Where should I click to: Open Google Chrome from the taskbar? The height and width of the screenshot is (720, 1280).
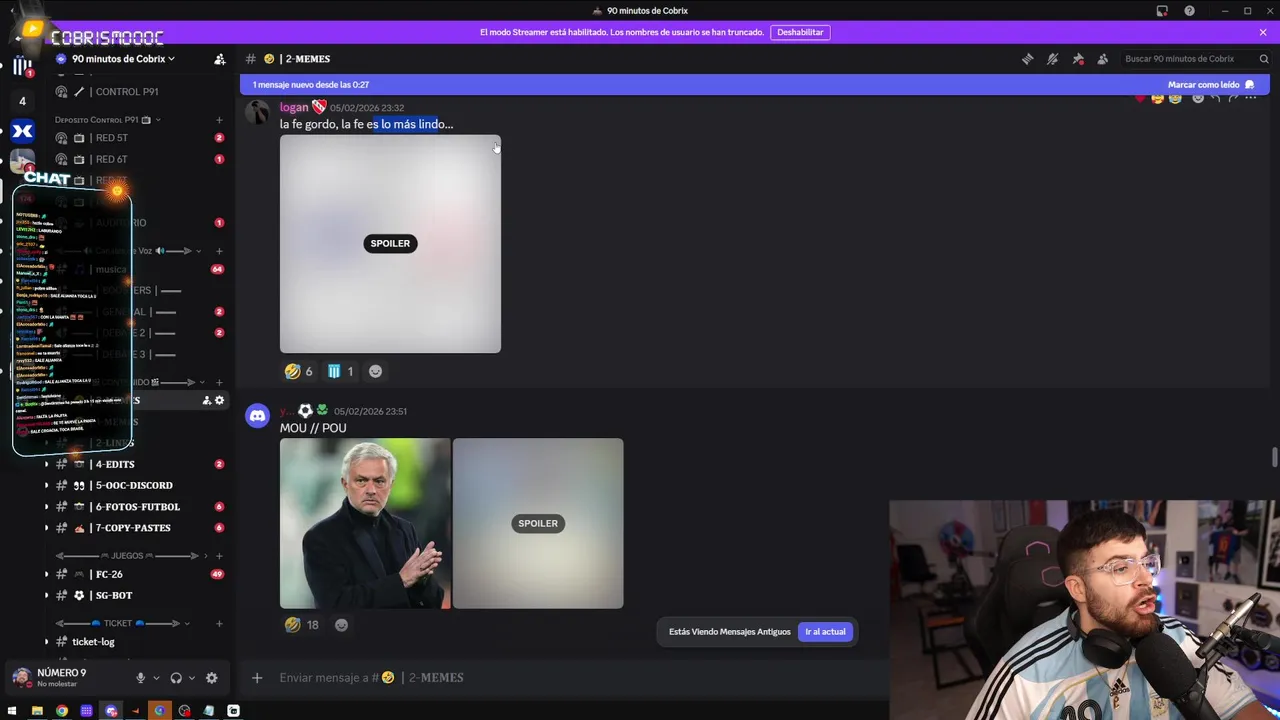(62, 711)
